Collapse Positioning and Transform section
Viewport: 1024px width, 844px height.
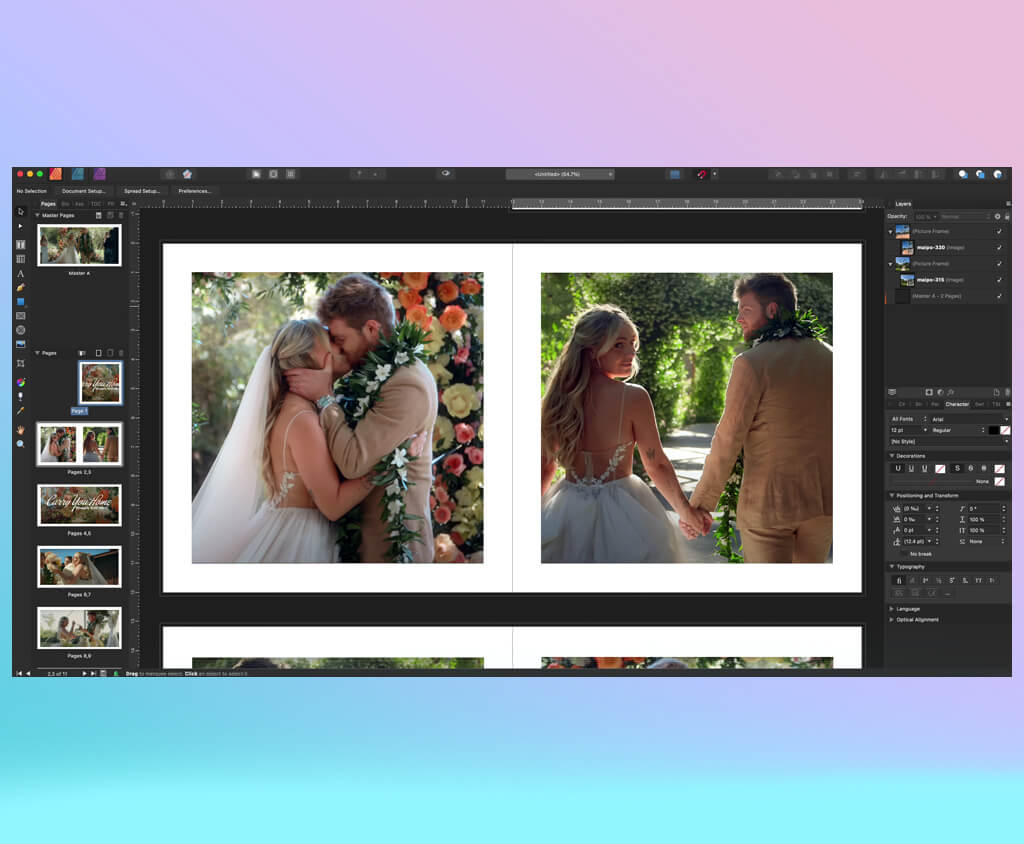[x=892, y=495]
